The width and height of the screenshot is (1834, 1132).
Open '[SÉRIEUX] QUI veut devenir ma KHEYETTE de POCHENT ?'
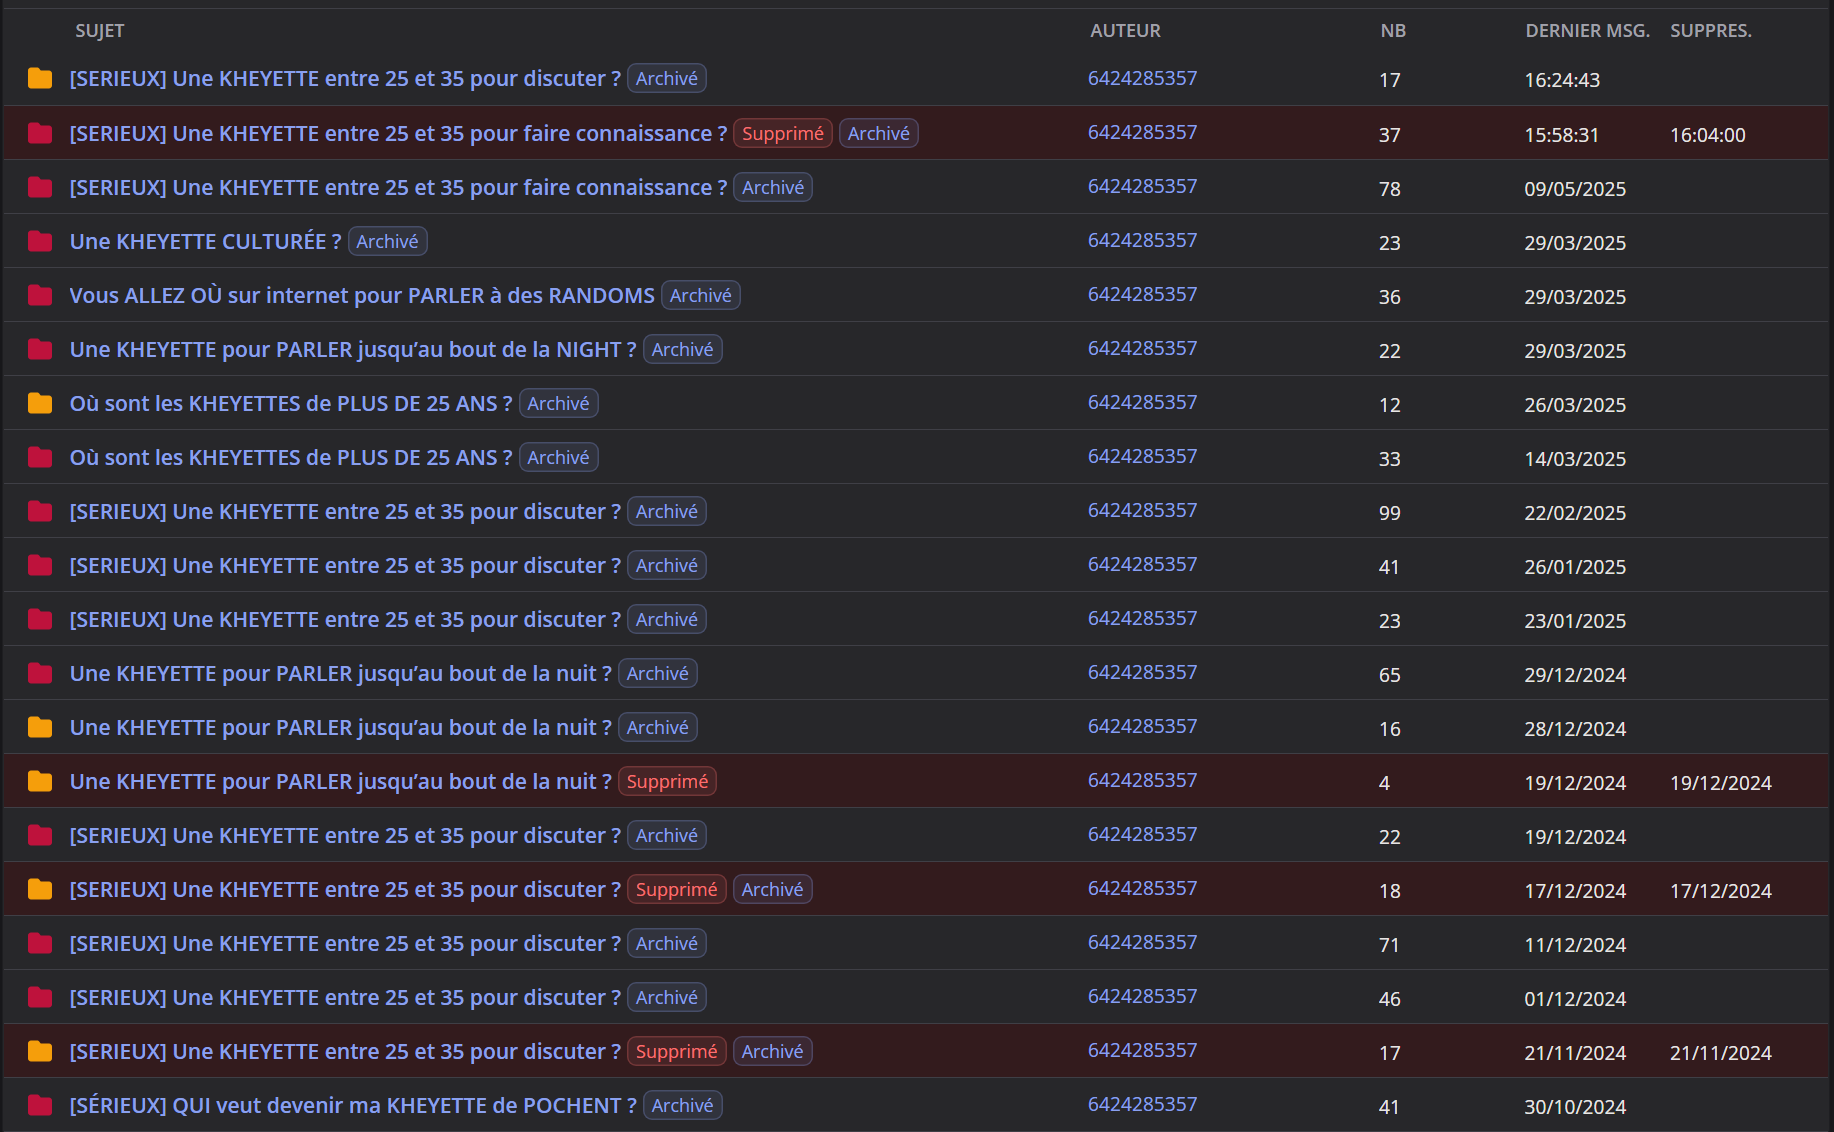pos(353,1105)
